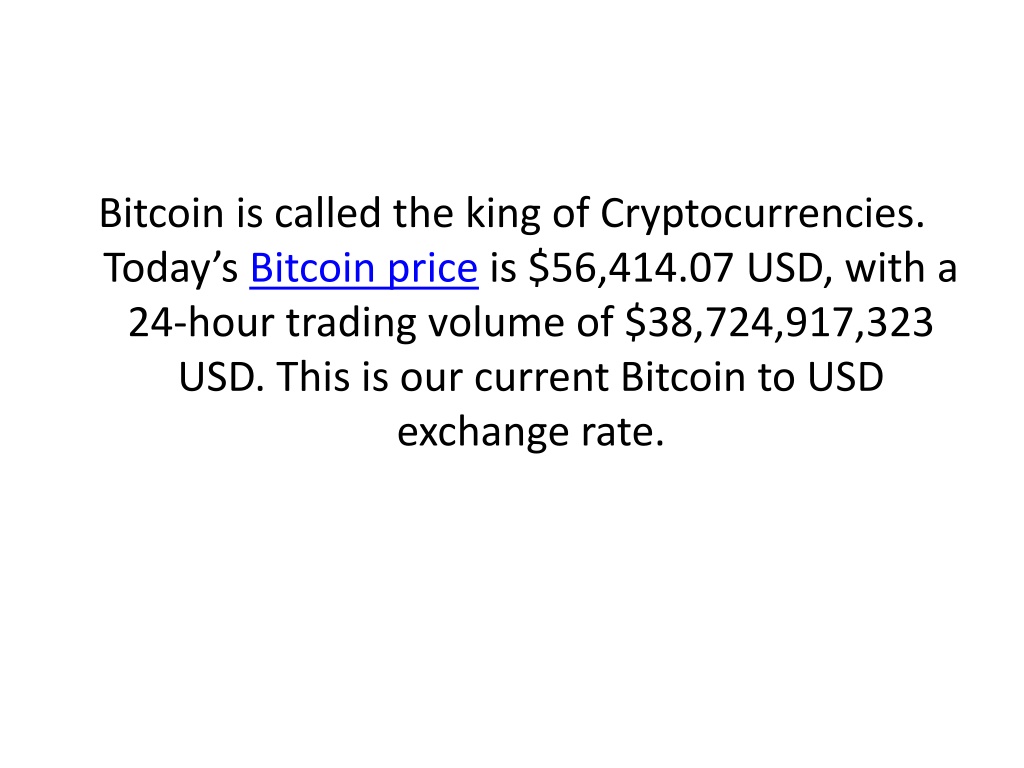
Task: Click the word Cryptocurrencies in first line
Action: point(762,214)
